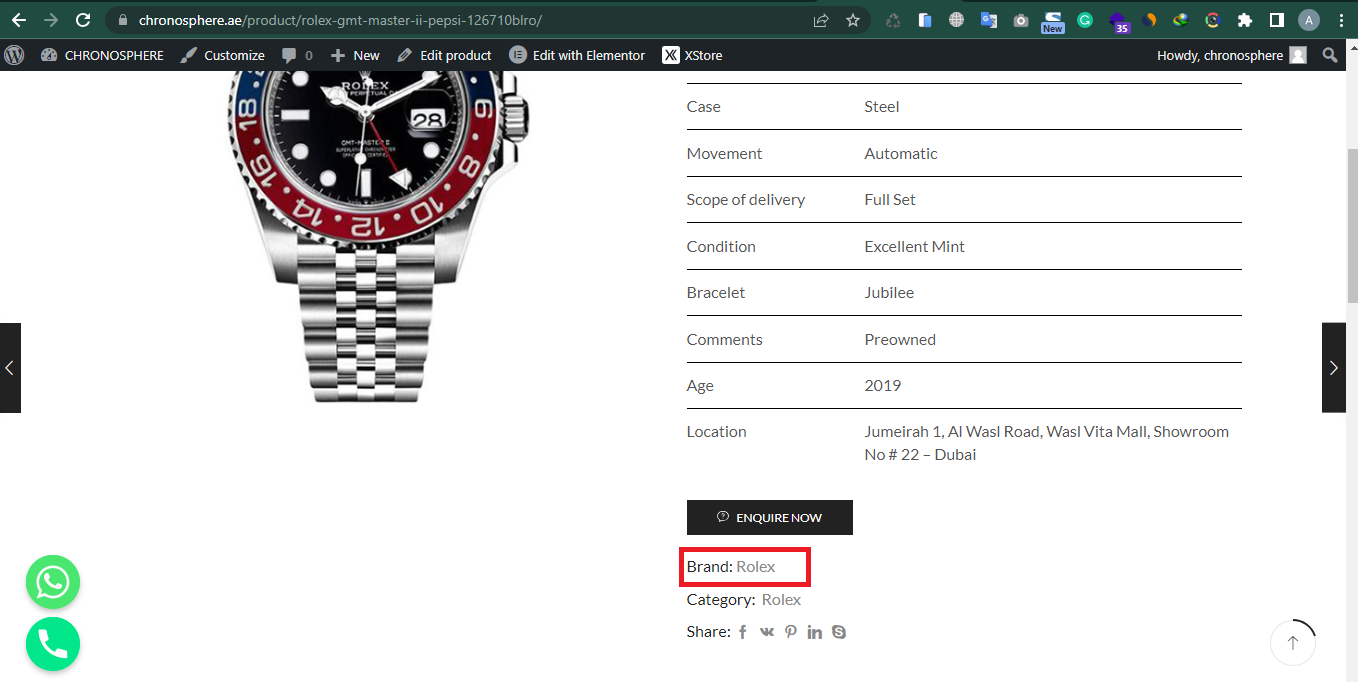The width and height of the screenshot is (1358, 682).
Task: Click Edit with Elementor
Action: point(577,55)
